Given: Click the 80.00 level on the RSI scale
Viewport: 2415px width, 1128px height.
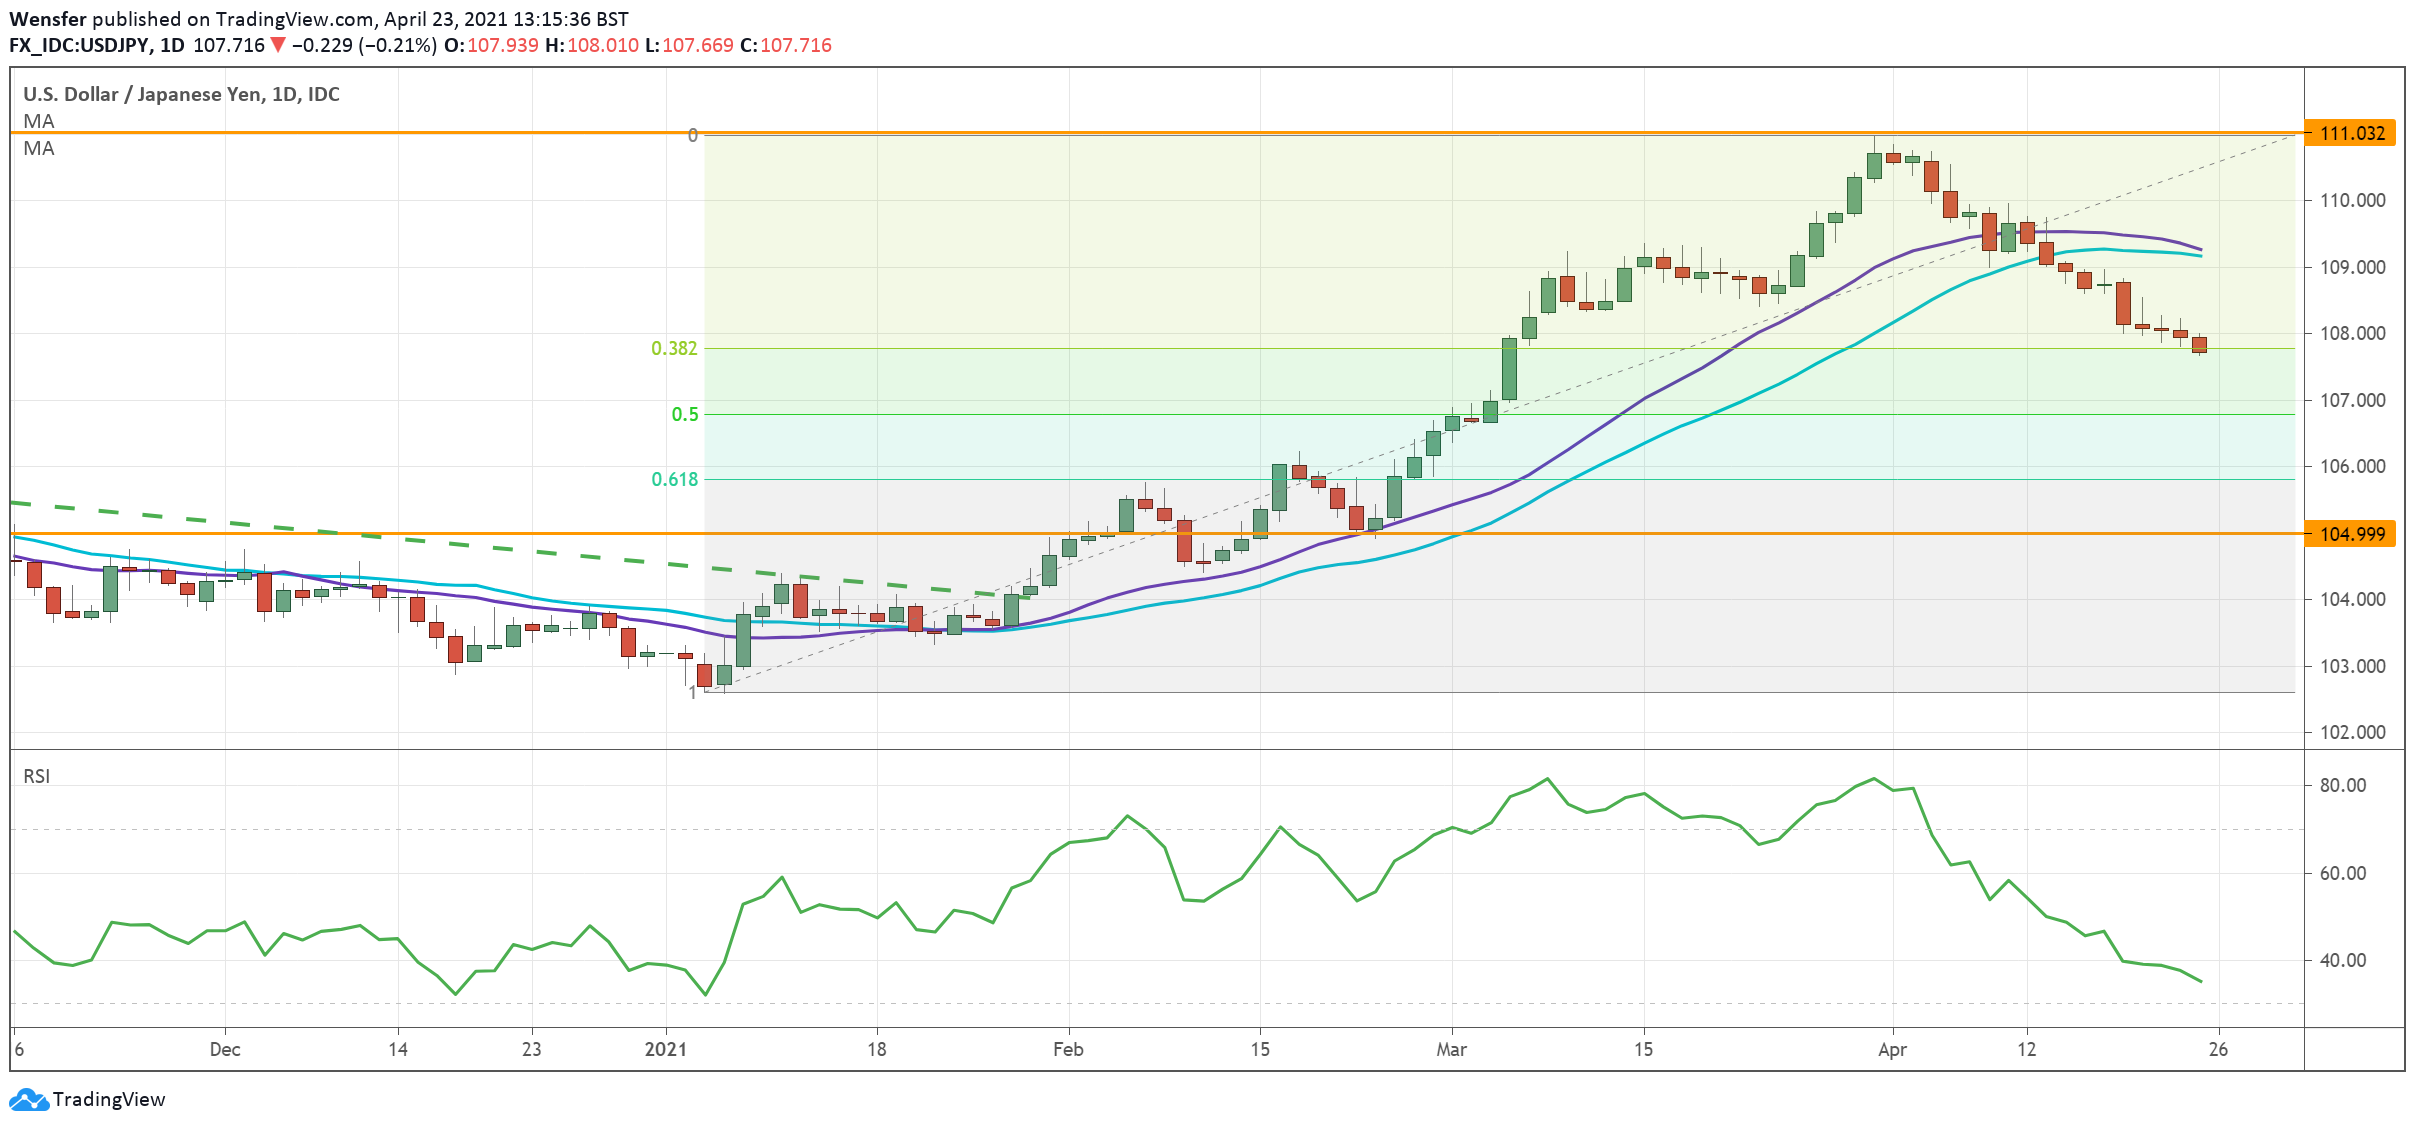Looking at the screenshot, I should [2342, 785].
